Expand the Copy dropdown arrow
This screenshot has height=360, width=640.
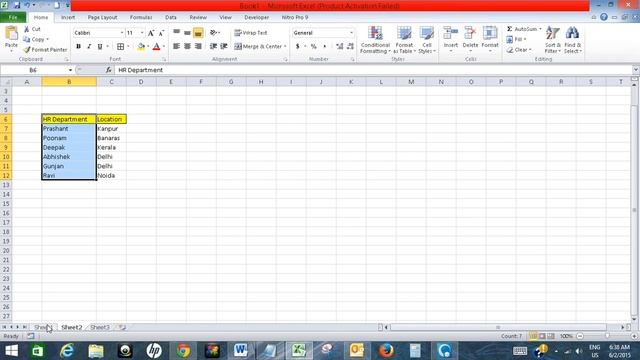pos(47,40)
